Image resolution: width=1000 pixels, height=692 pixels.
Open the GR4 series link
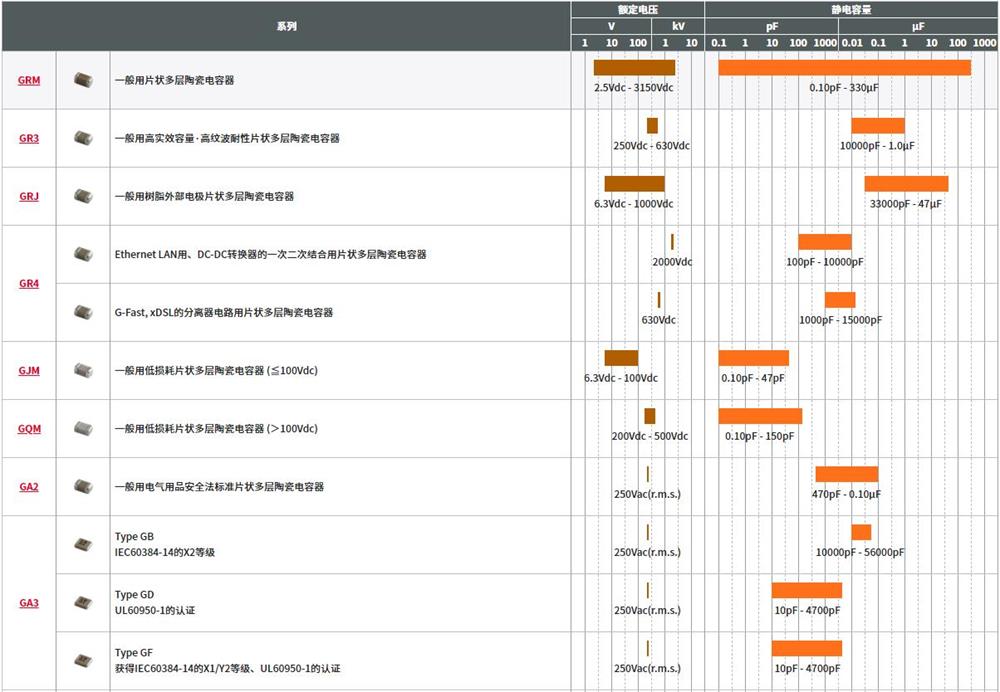29,283
